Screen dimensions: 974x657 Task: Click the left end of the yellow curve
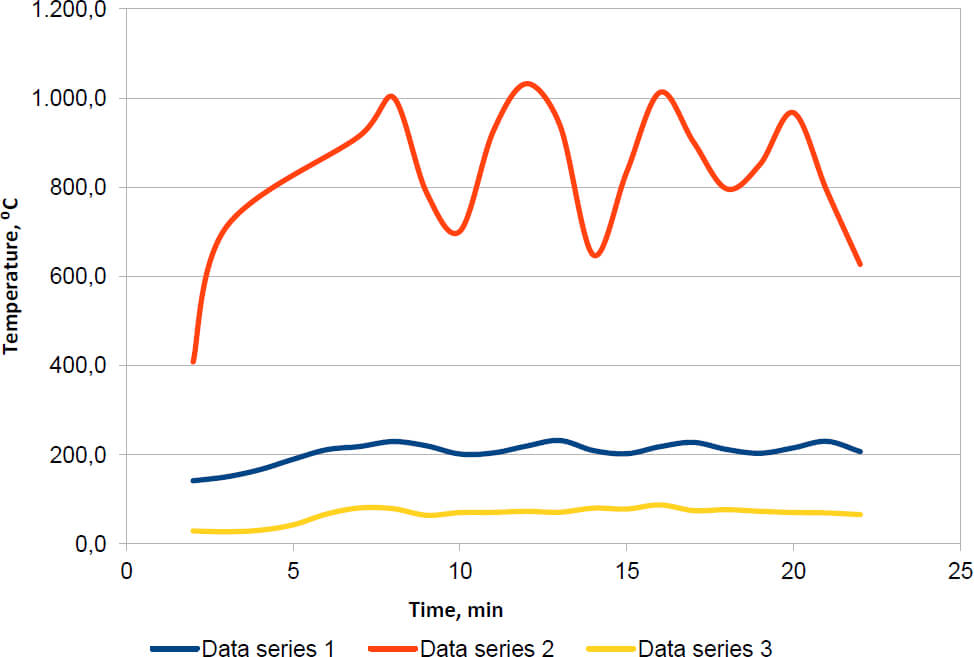pyautogui.click(x=193, y=530)
